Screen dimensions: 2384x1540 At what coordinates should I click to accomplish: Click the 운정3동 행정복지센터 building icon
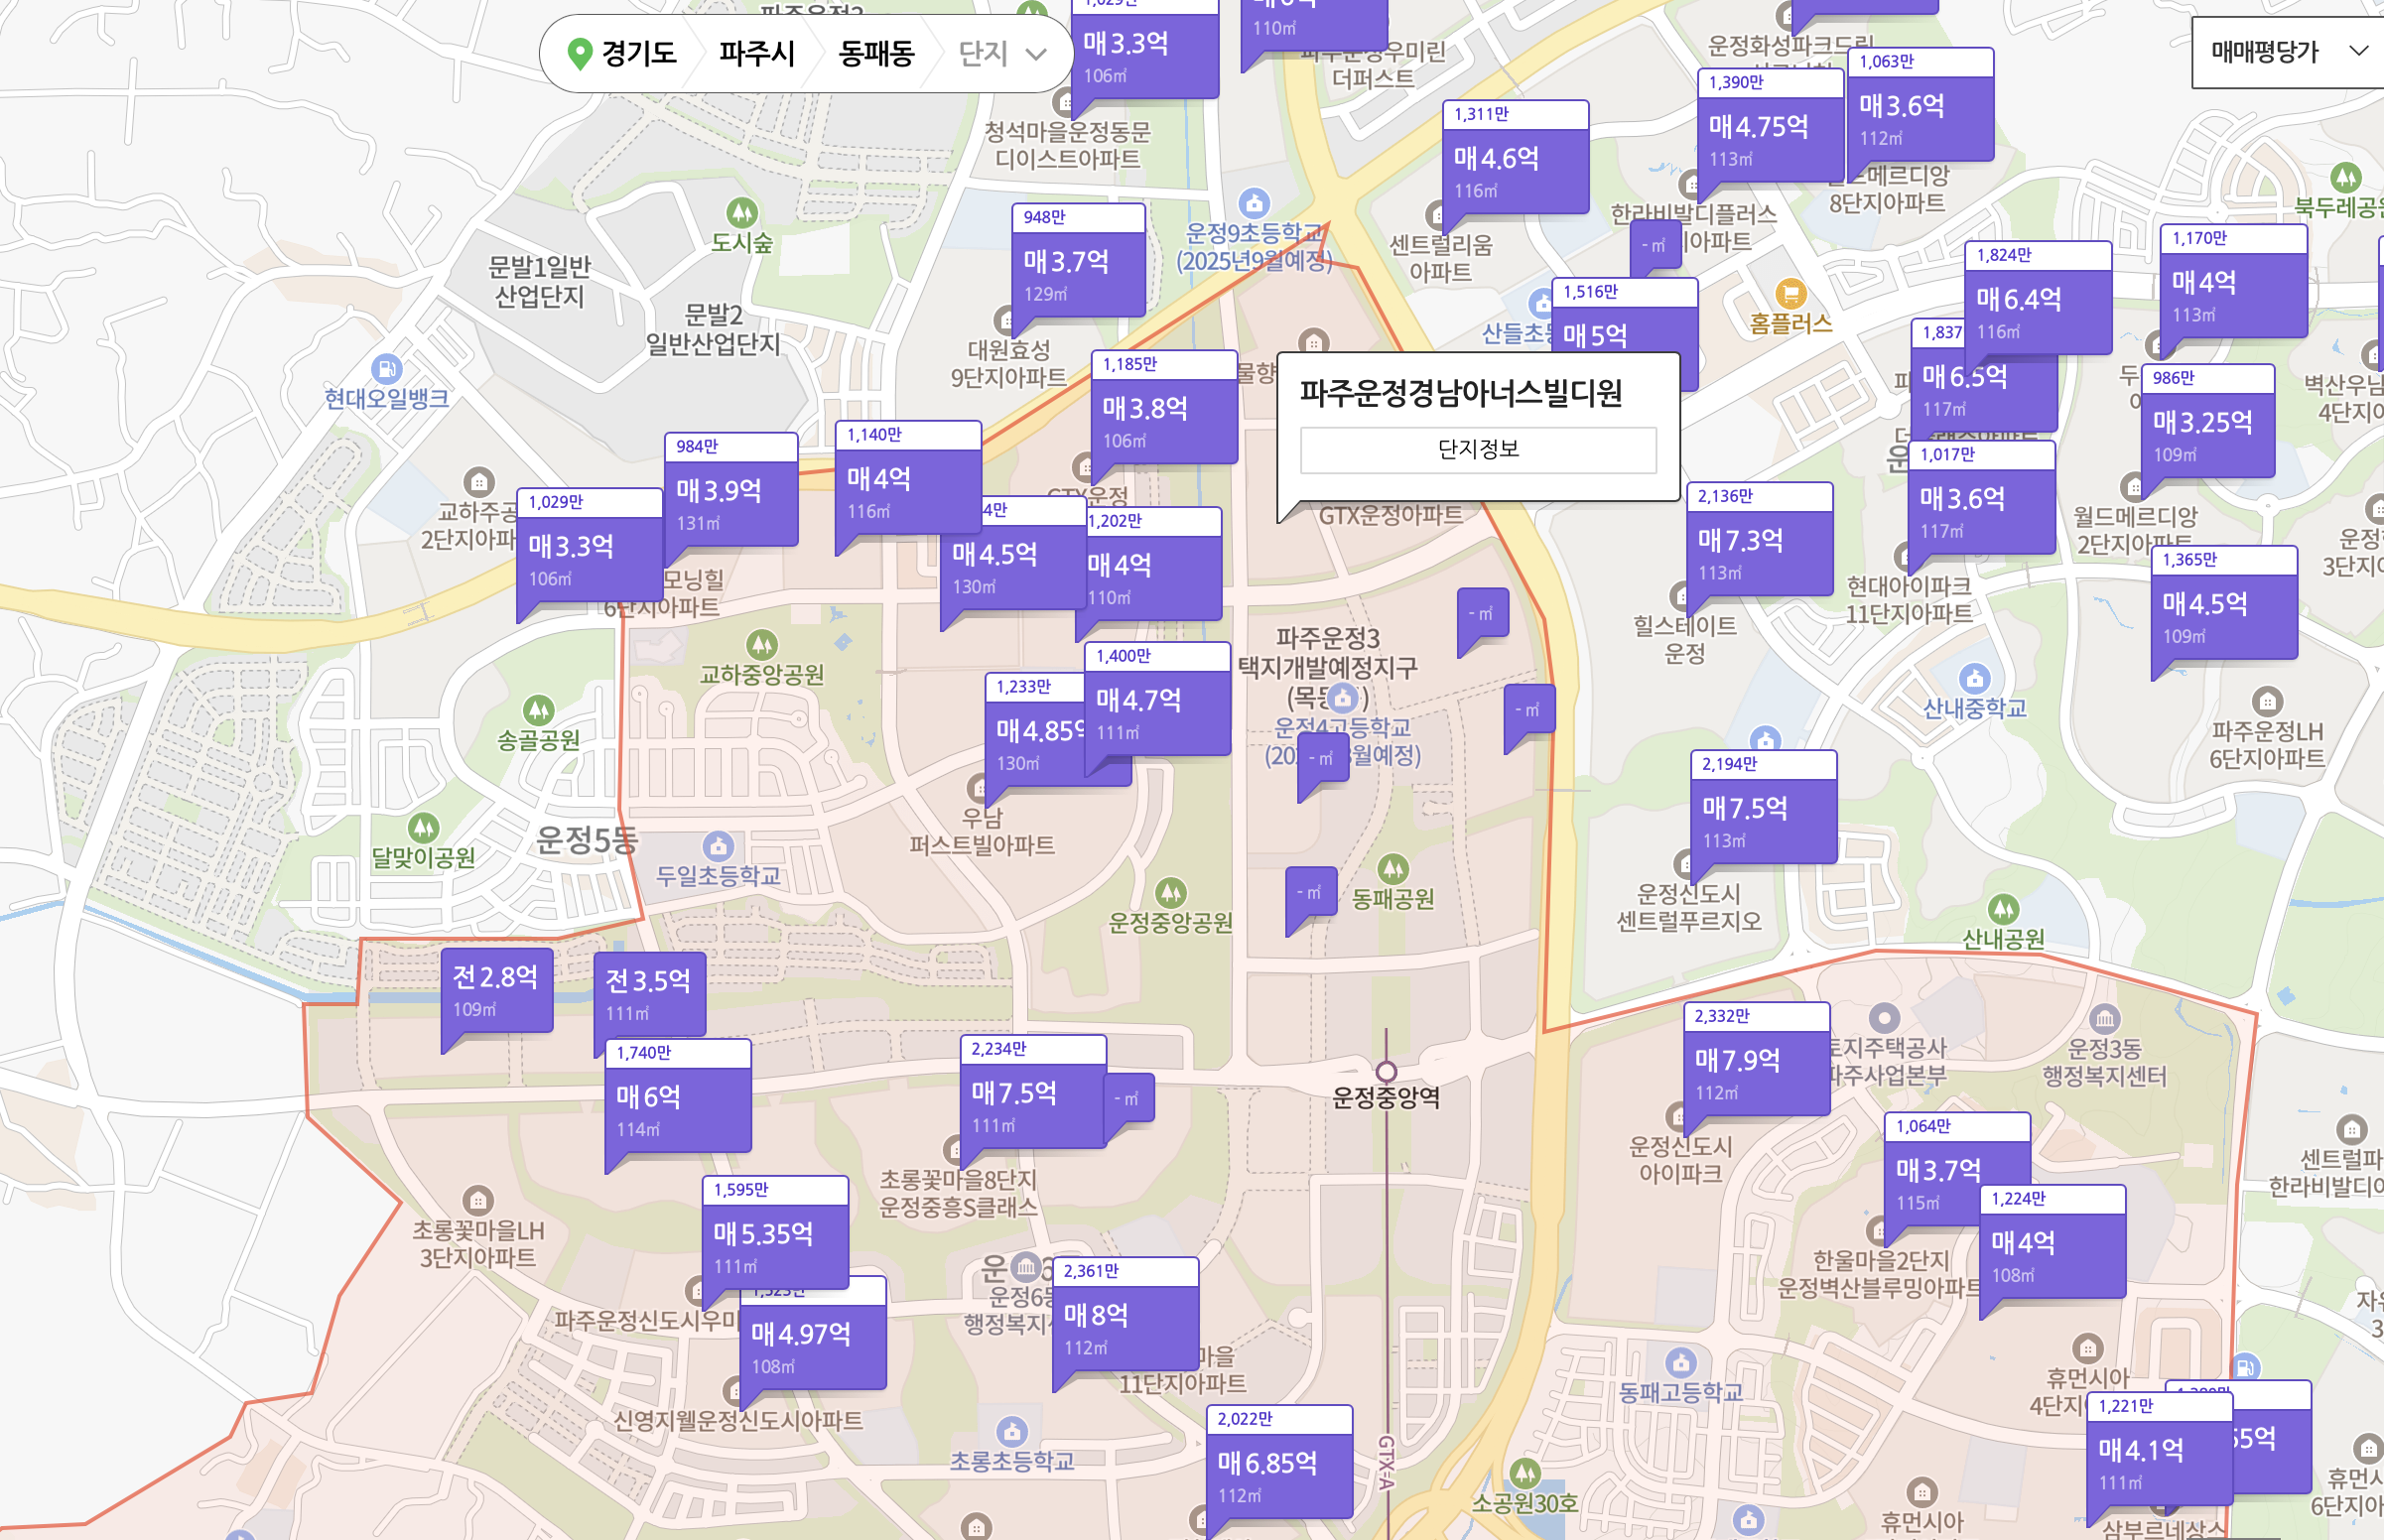(2104, 1019)
